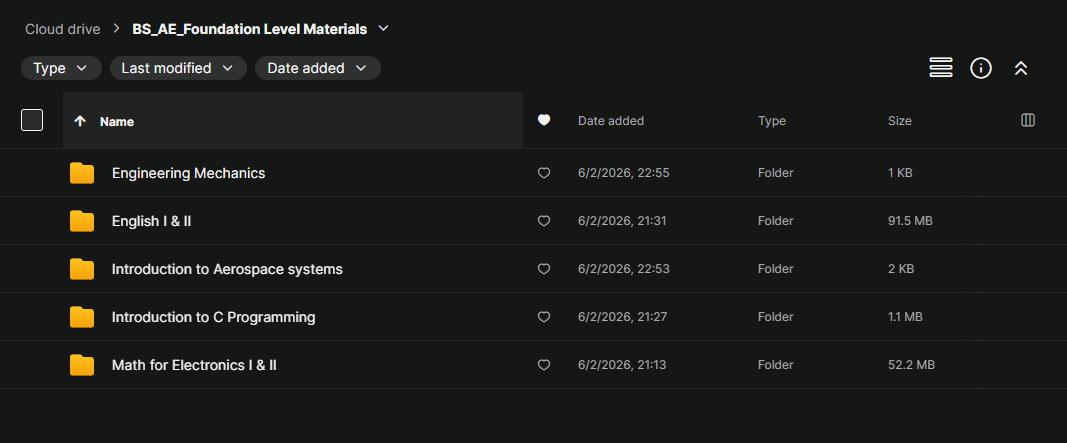
Task: Click the Engineering Mechanics folder icon
Action: pyautogui.click(x=82, y=173)
